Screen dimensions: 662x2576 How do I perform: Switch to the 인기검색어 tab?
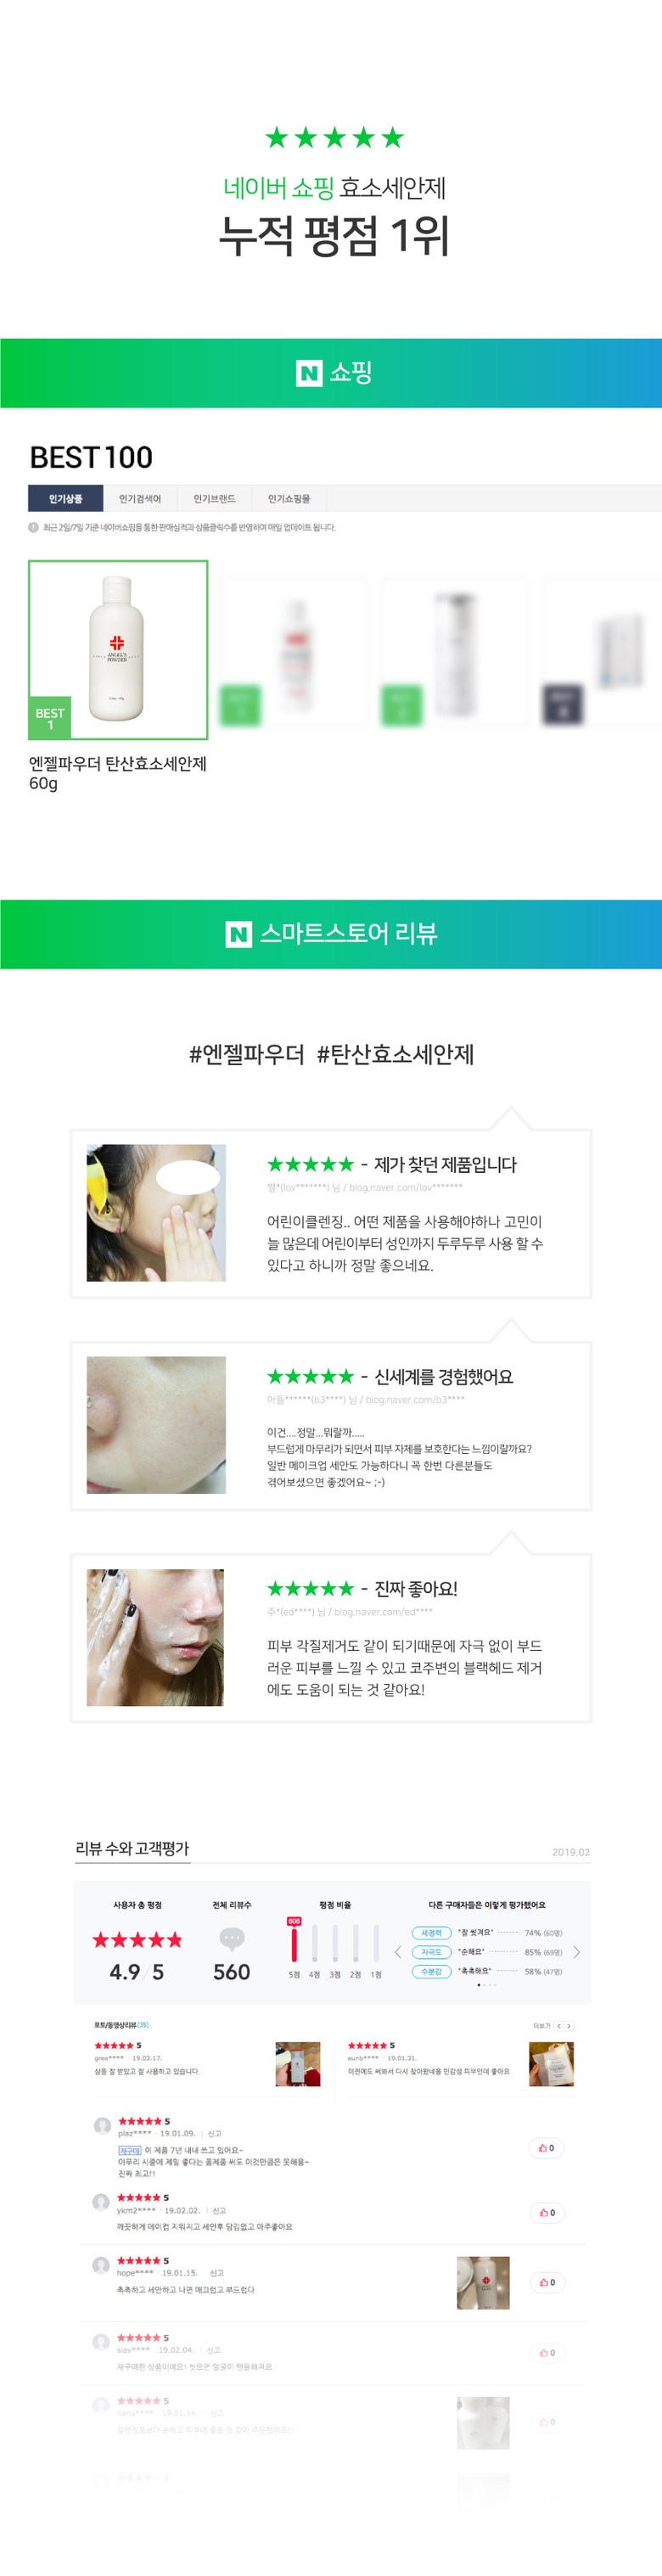(x=140, y=498)
